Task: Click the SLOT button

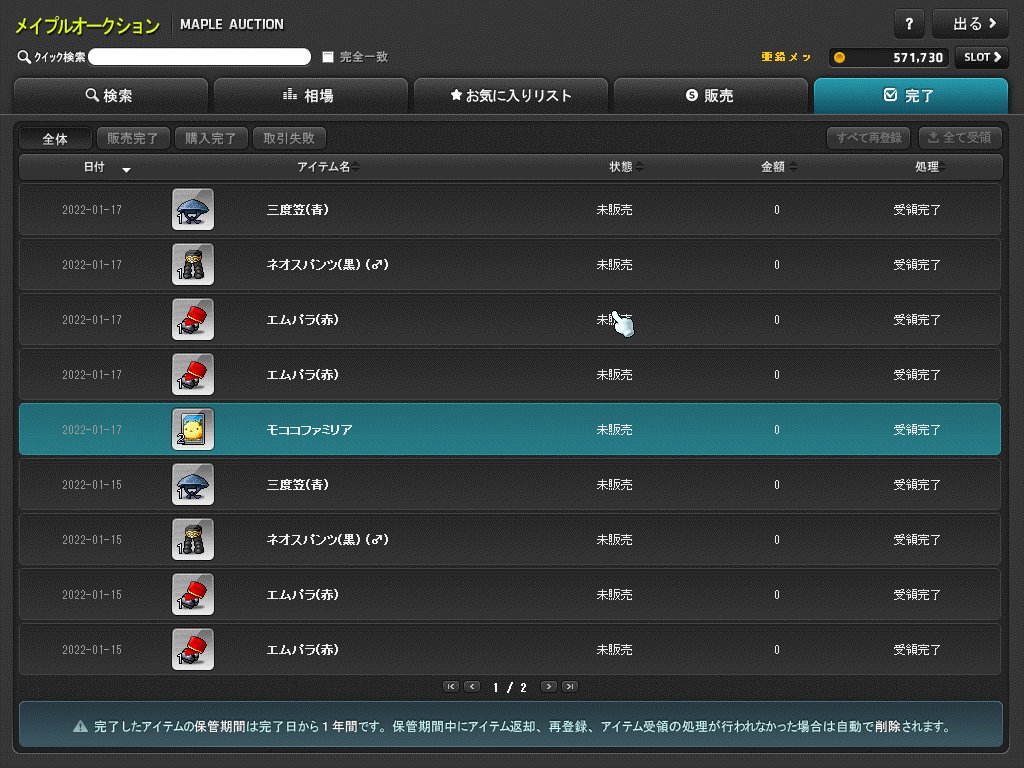Action: [982, 57]
